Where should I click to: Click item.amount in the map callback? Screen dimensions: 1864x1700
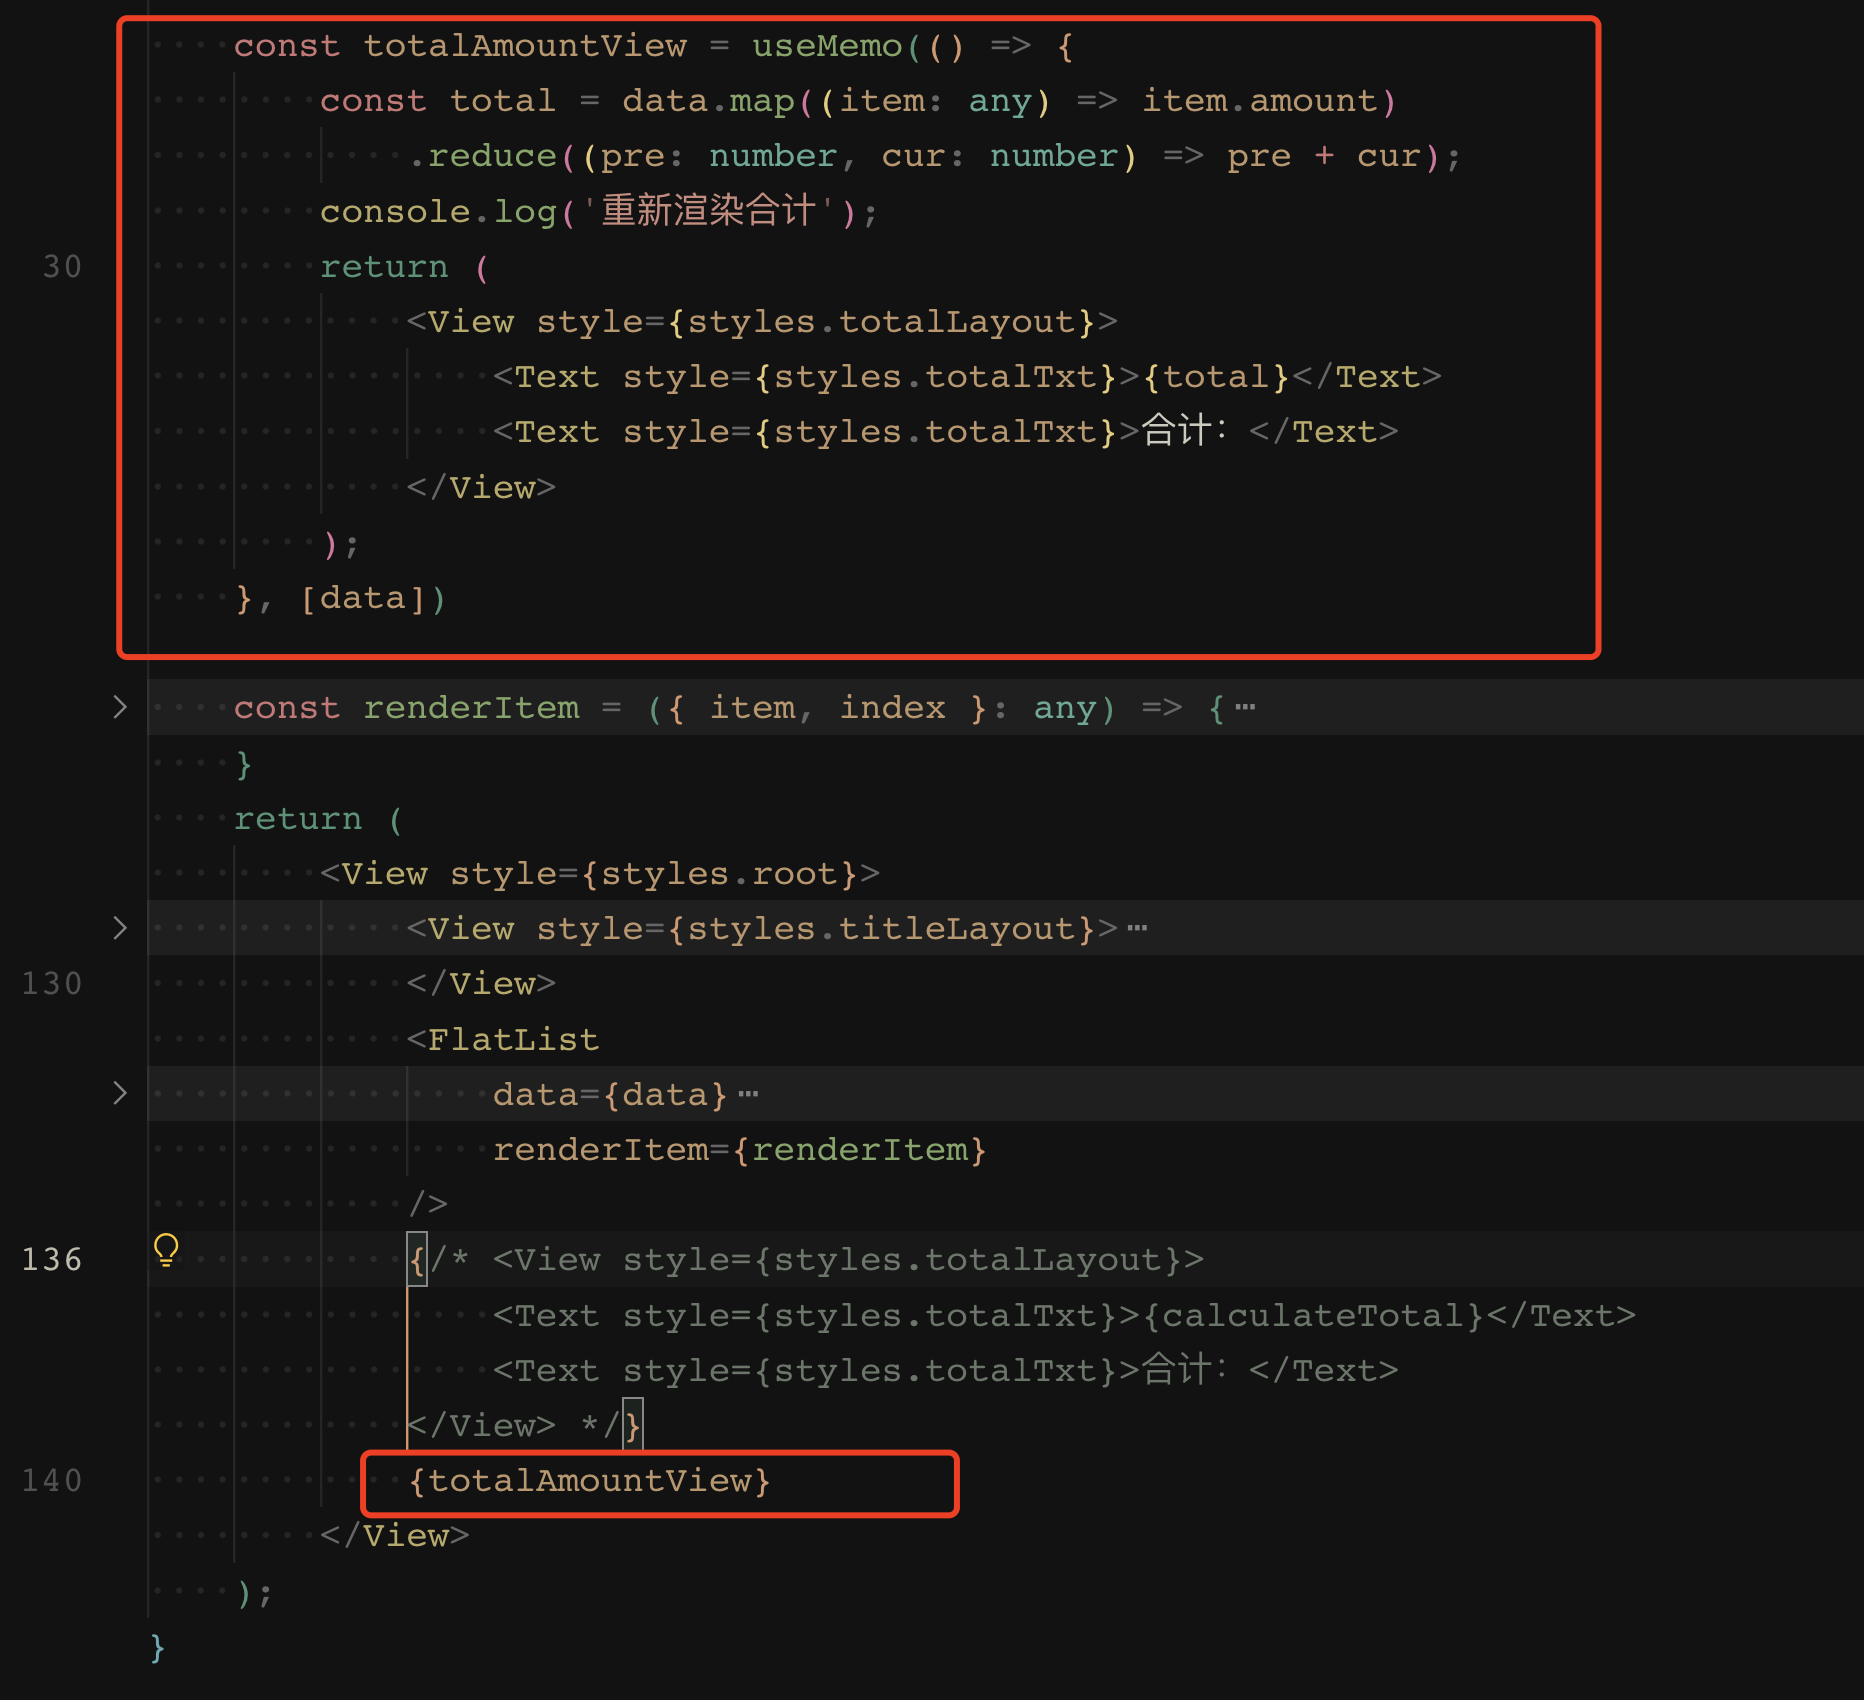[1260, 101]
